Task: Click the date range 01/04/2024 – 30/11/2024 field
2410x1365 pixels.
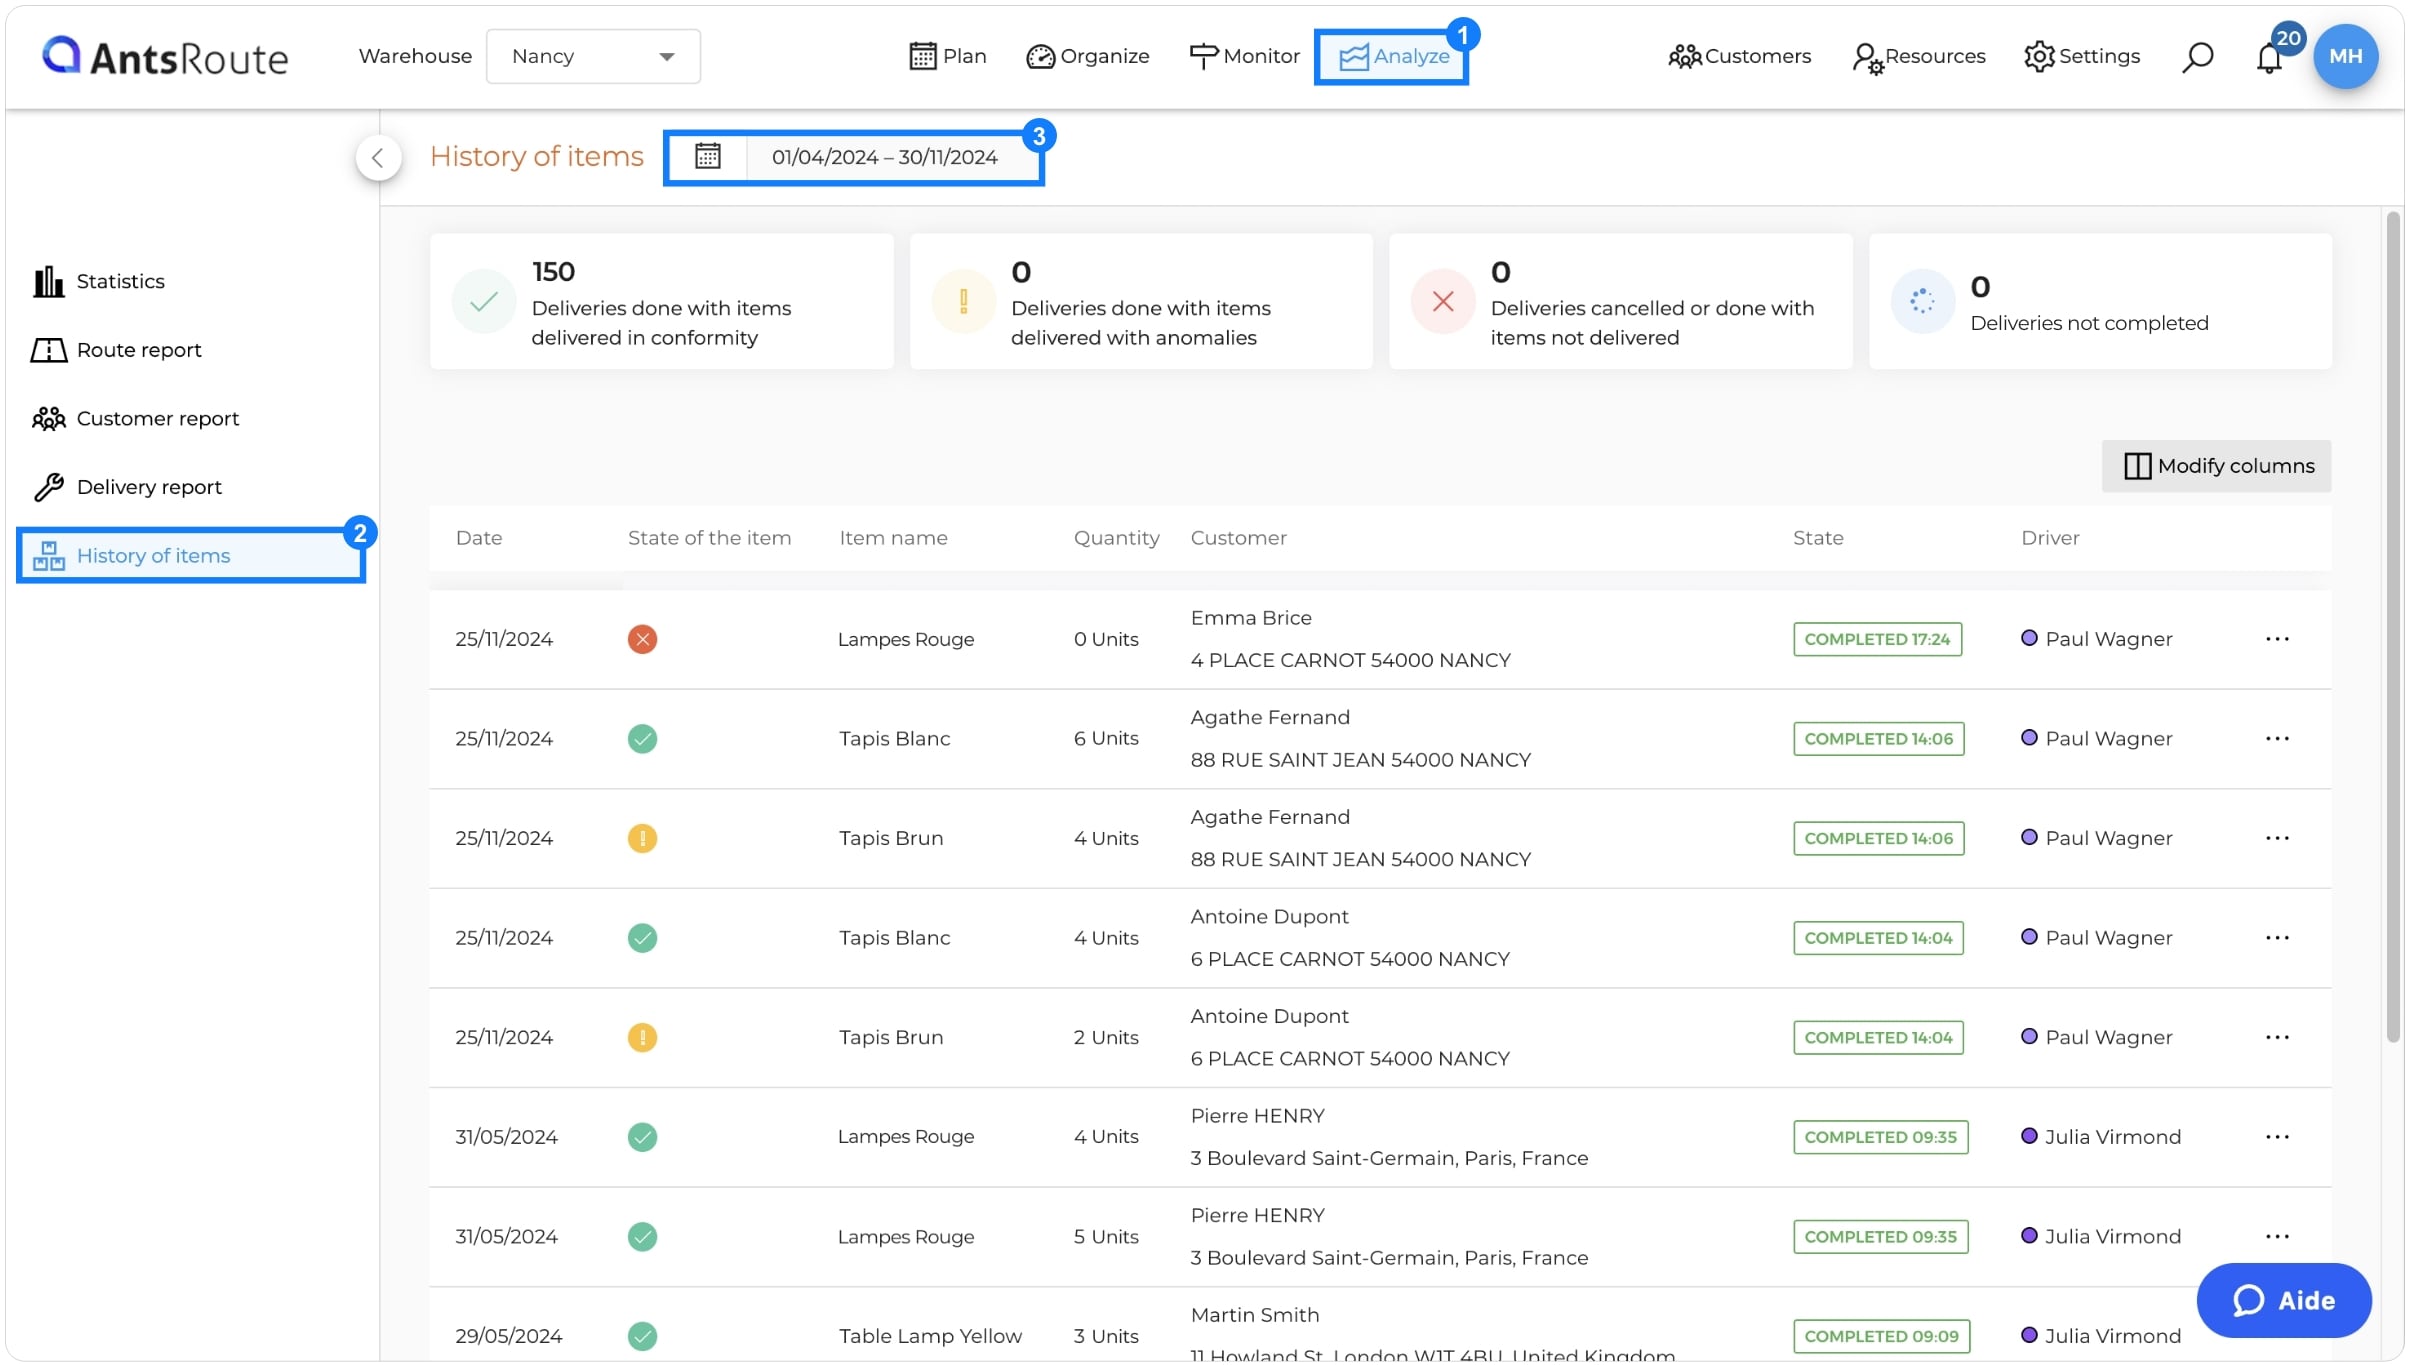Action: click(x=884, y=157)
